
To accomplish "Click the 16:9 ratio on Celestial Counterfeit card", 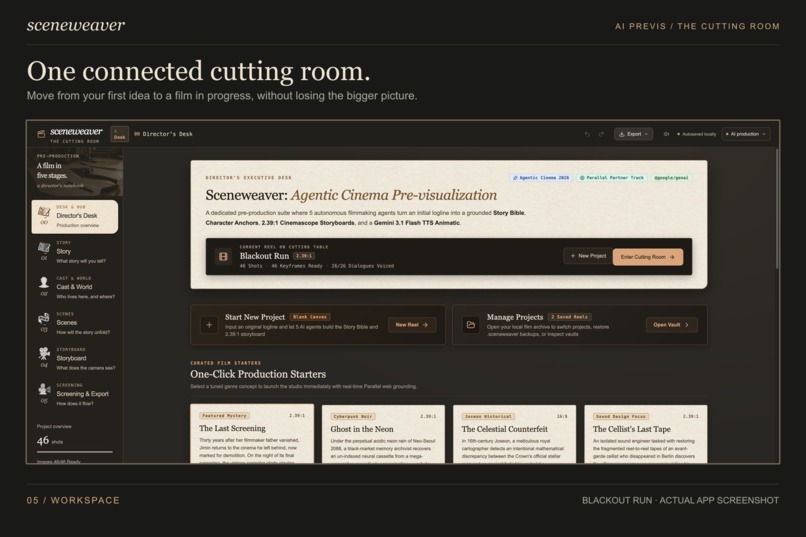I will (x=562, y=417).
